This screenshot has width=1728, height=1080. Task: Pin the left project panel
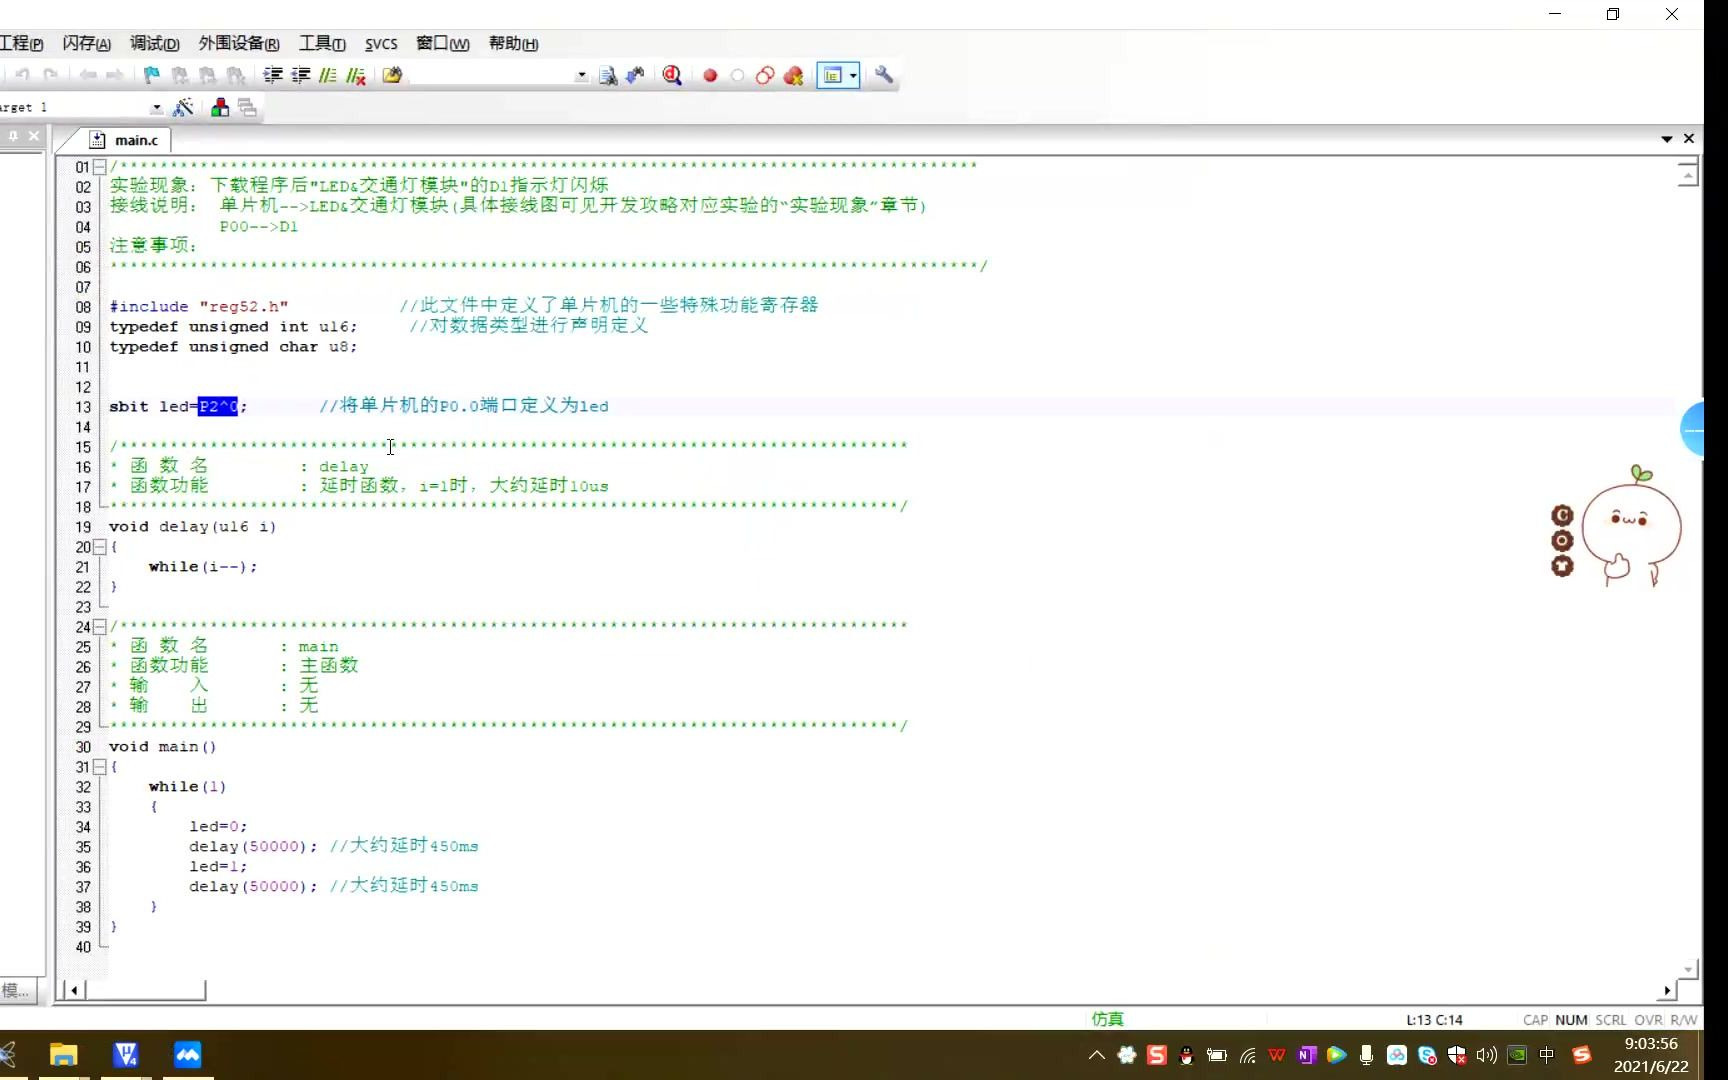(x=13, y=136)
